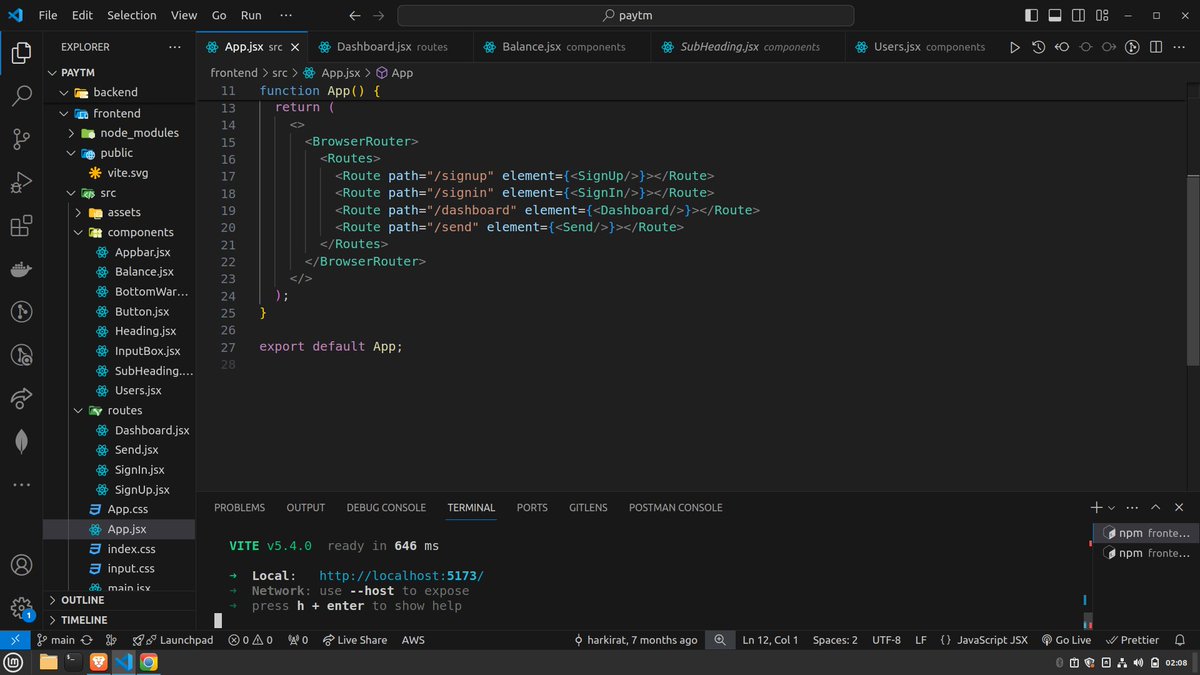
Task: Toggle Go Live server in status bar
Action: 1065,640
